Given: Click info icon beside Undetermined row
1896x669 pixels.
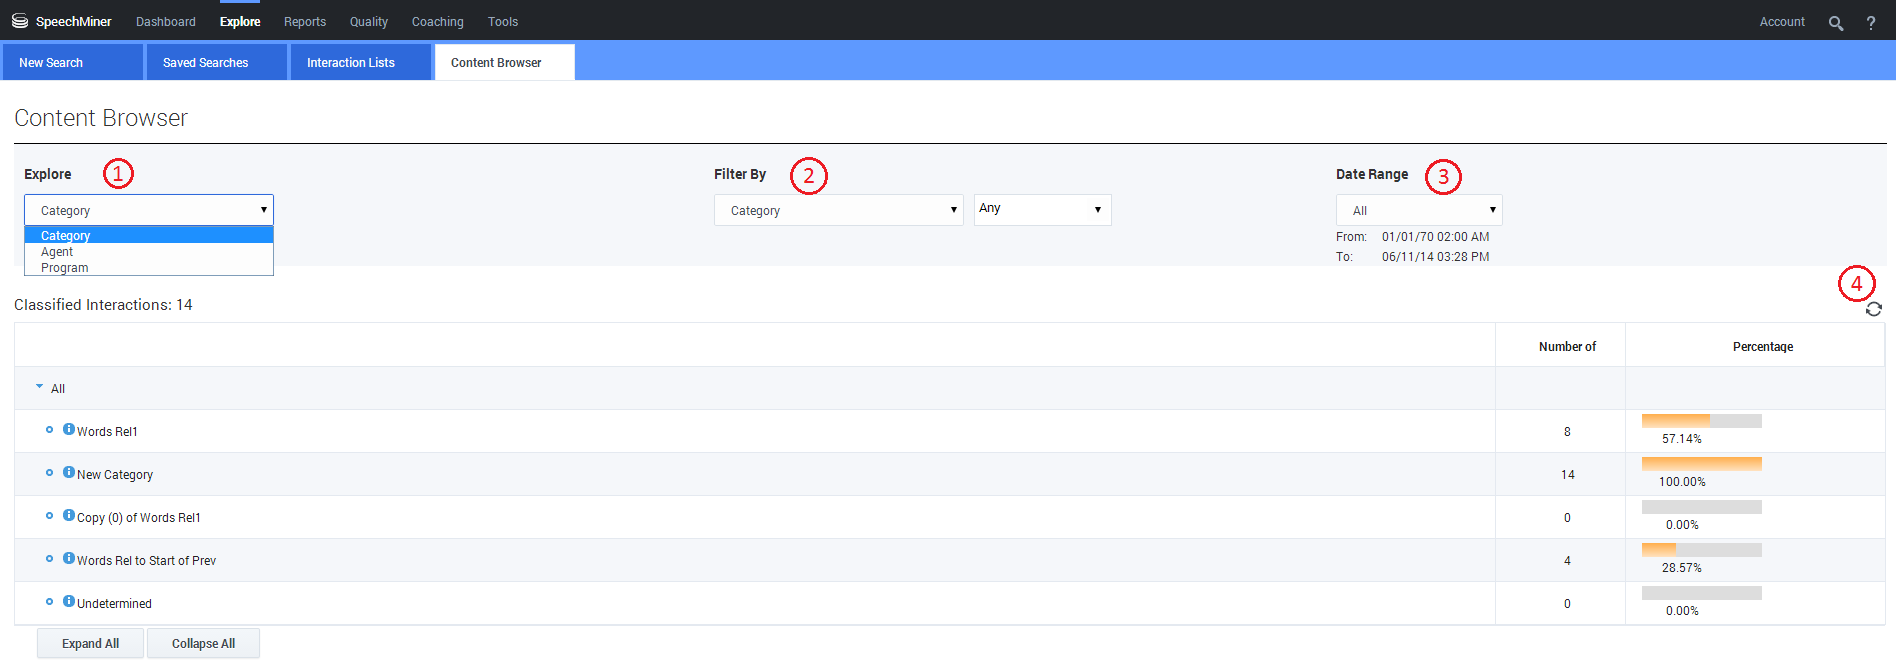Looking at the screenshot, I should (69, 602).
